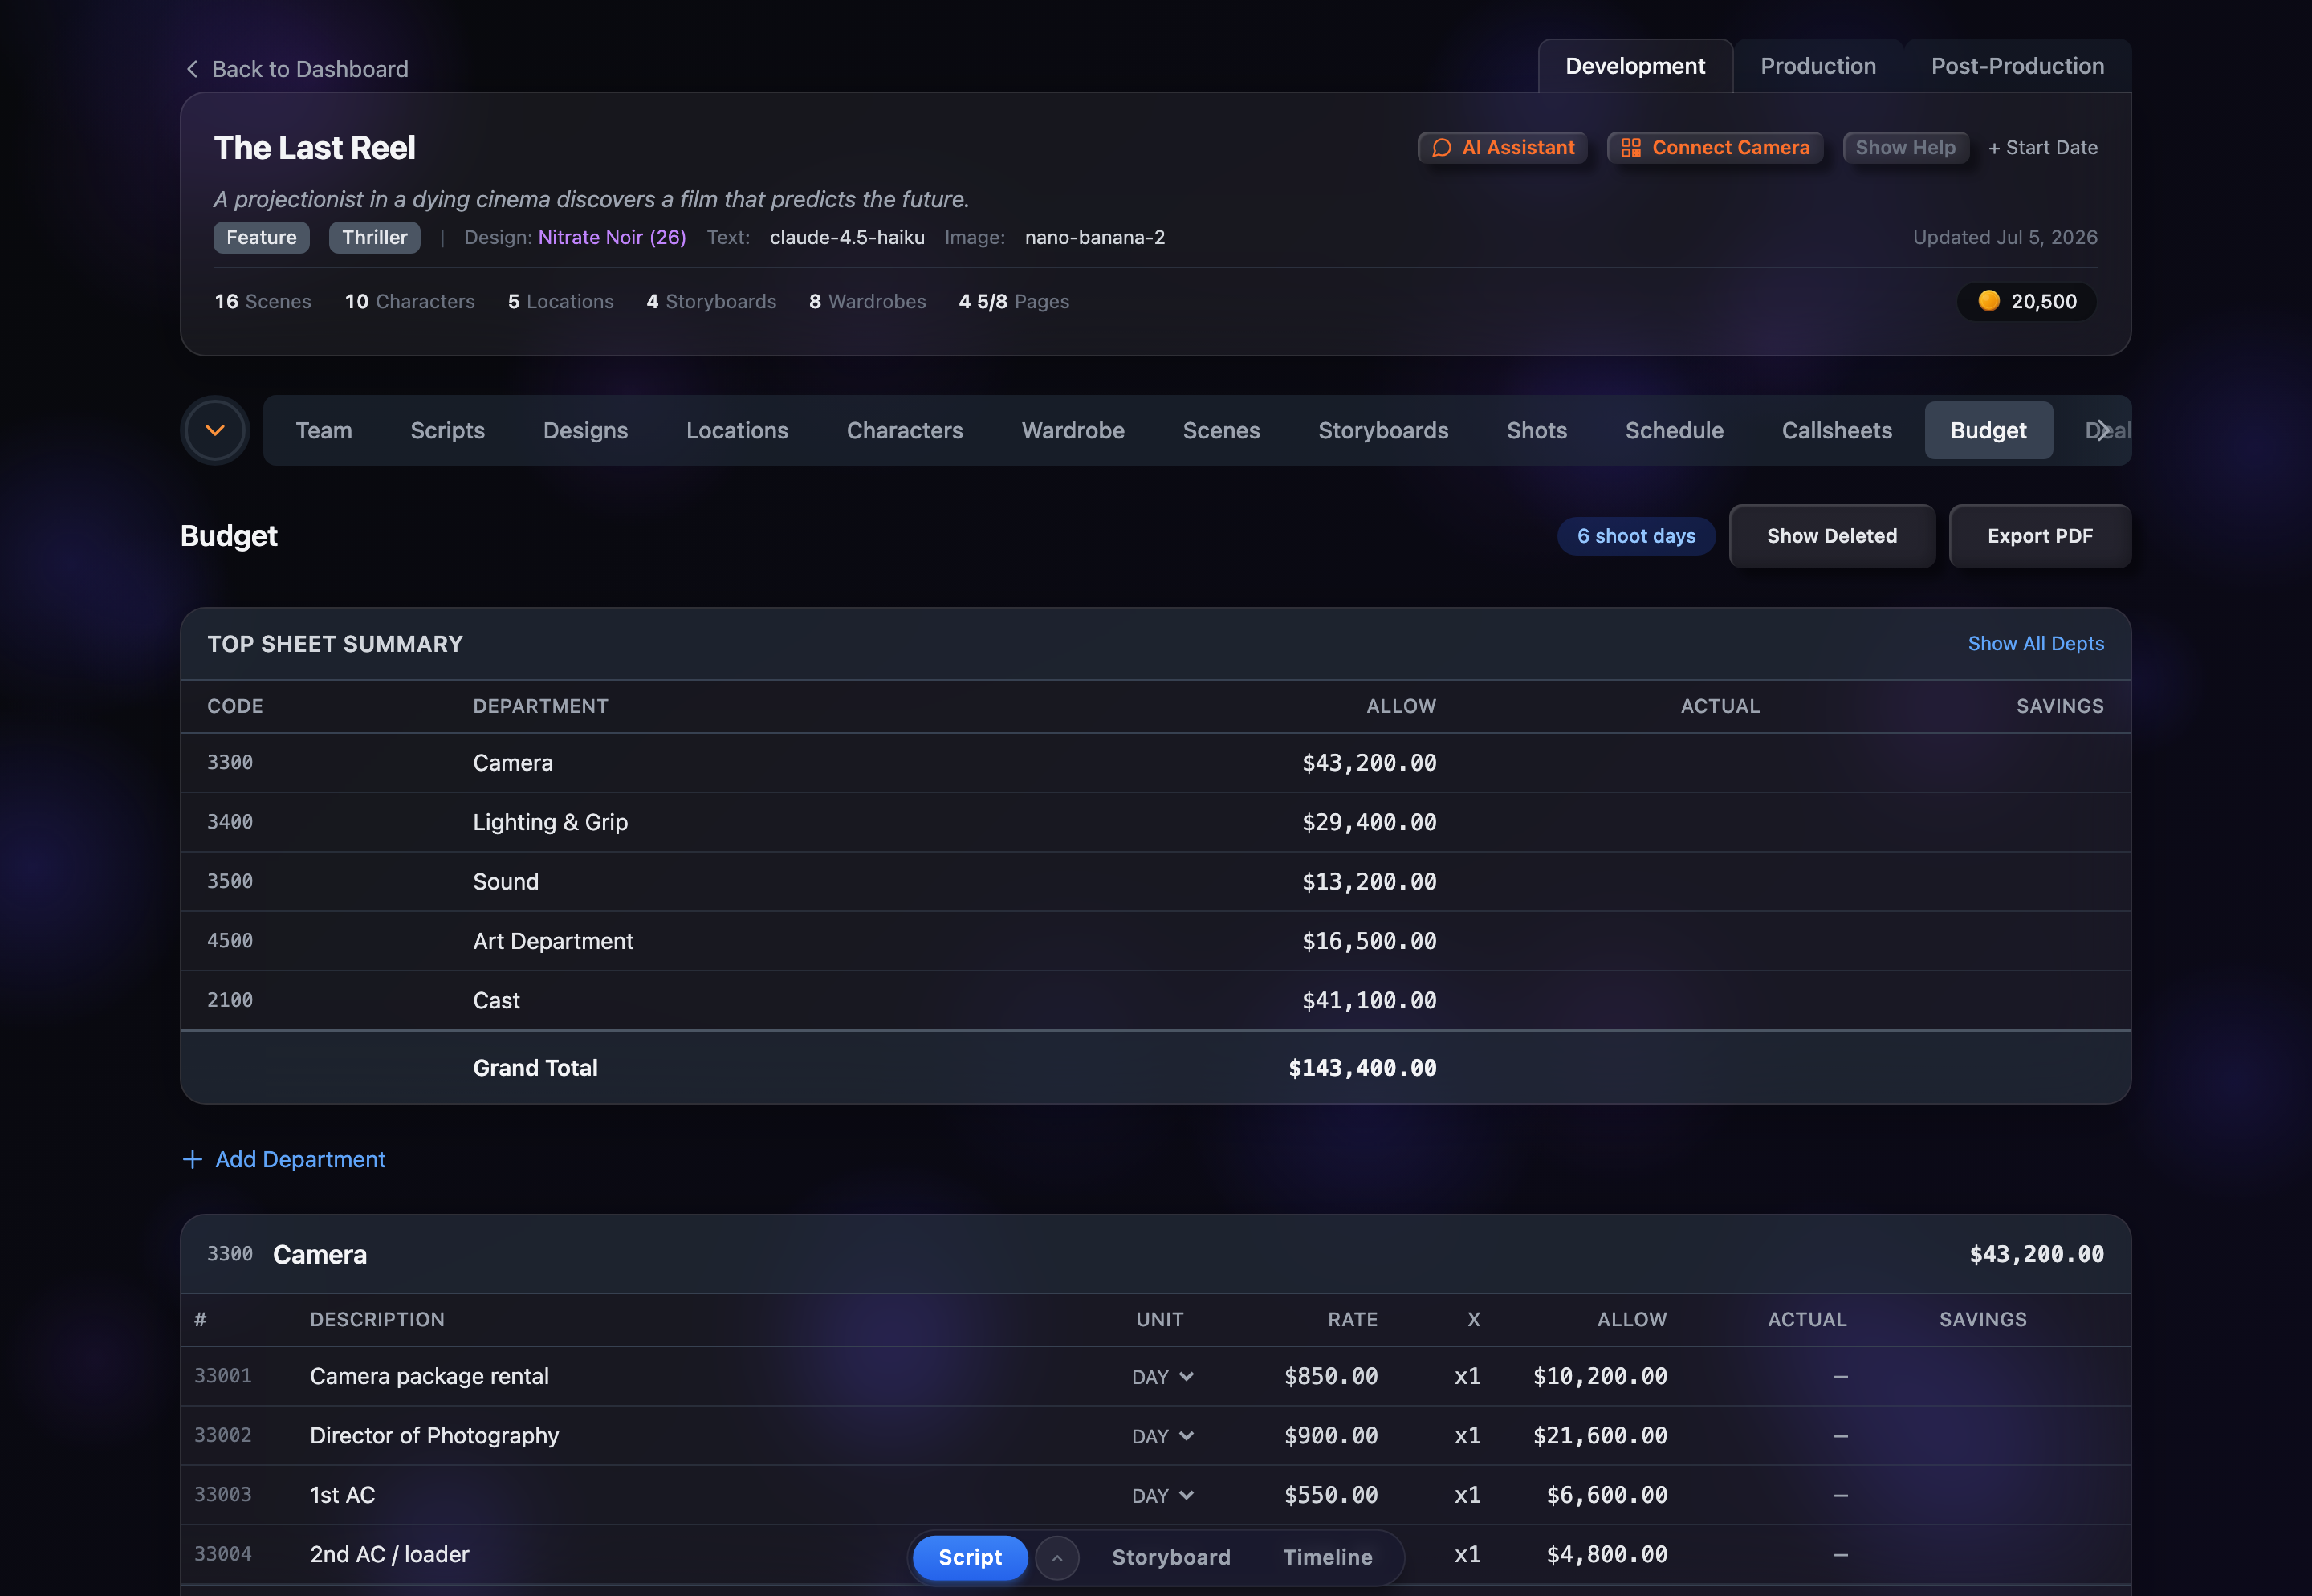The height and width of the screenshot is (1596, 2312).
Task: Open the Wardrobe section tab
Action: 1073,430
